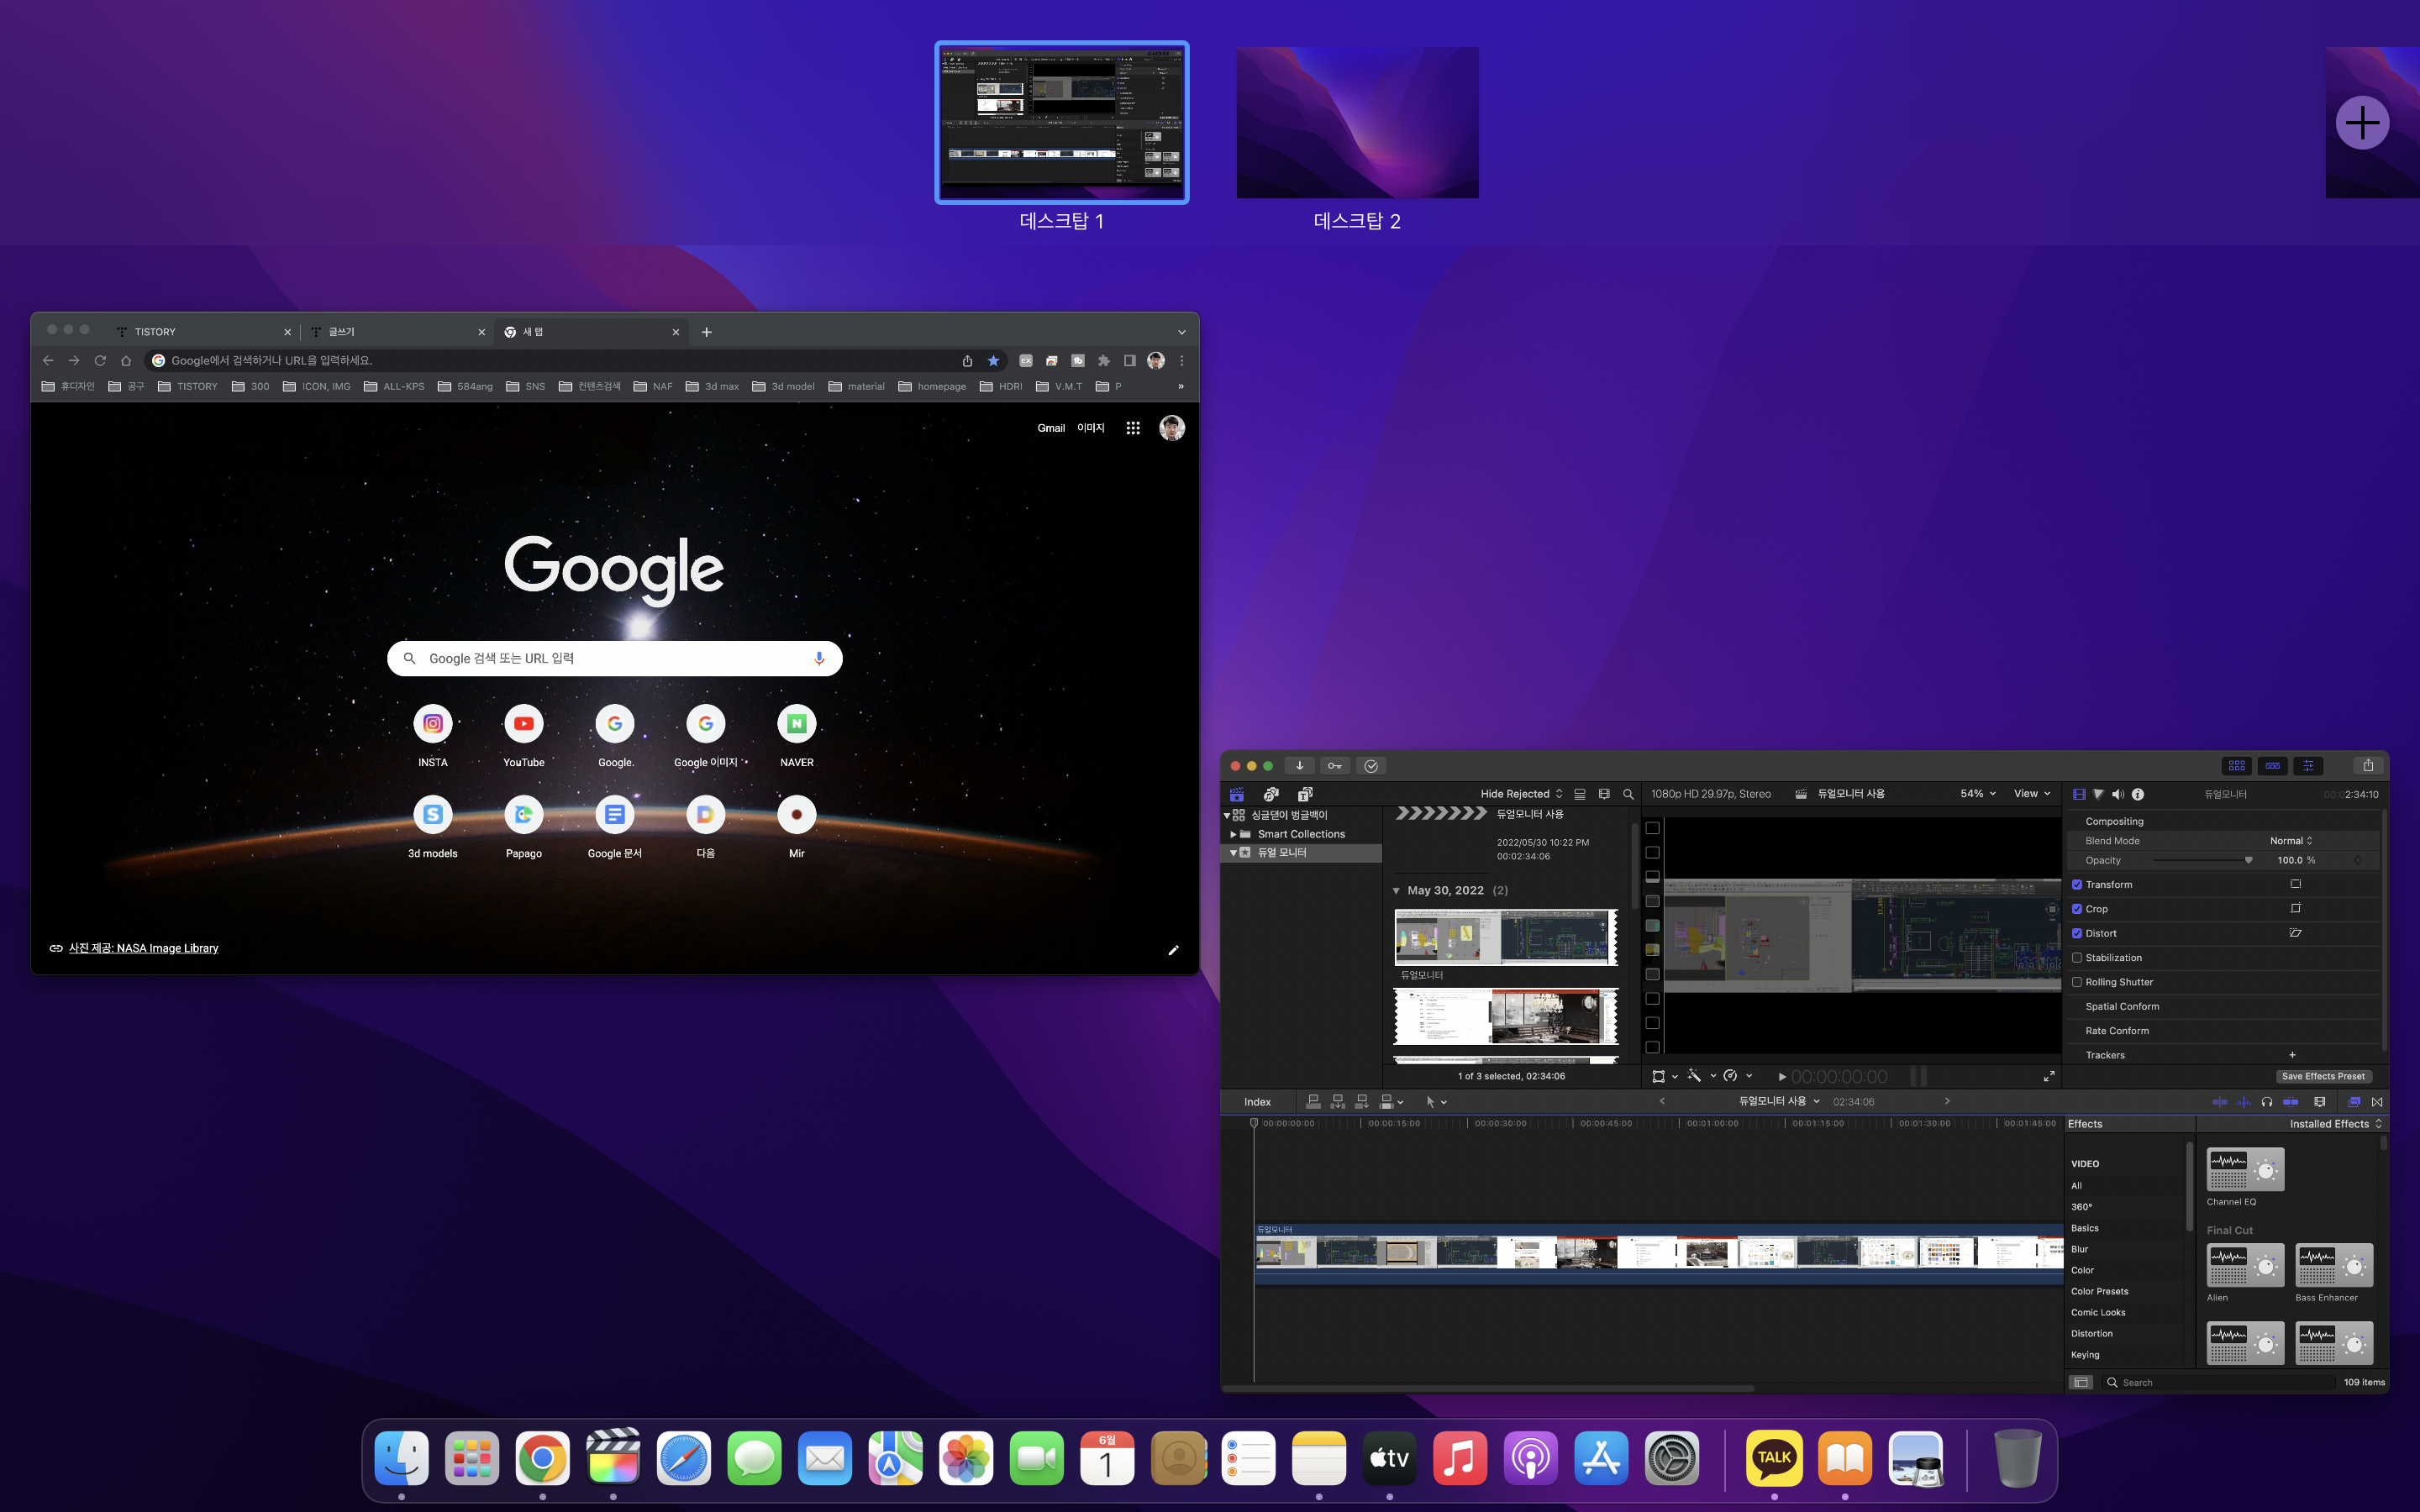Open the View dropdown in viewer
Viewport: 2420px width, 1512px height.
coord(2032,794)
